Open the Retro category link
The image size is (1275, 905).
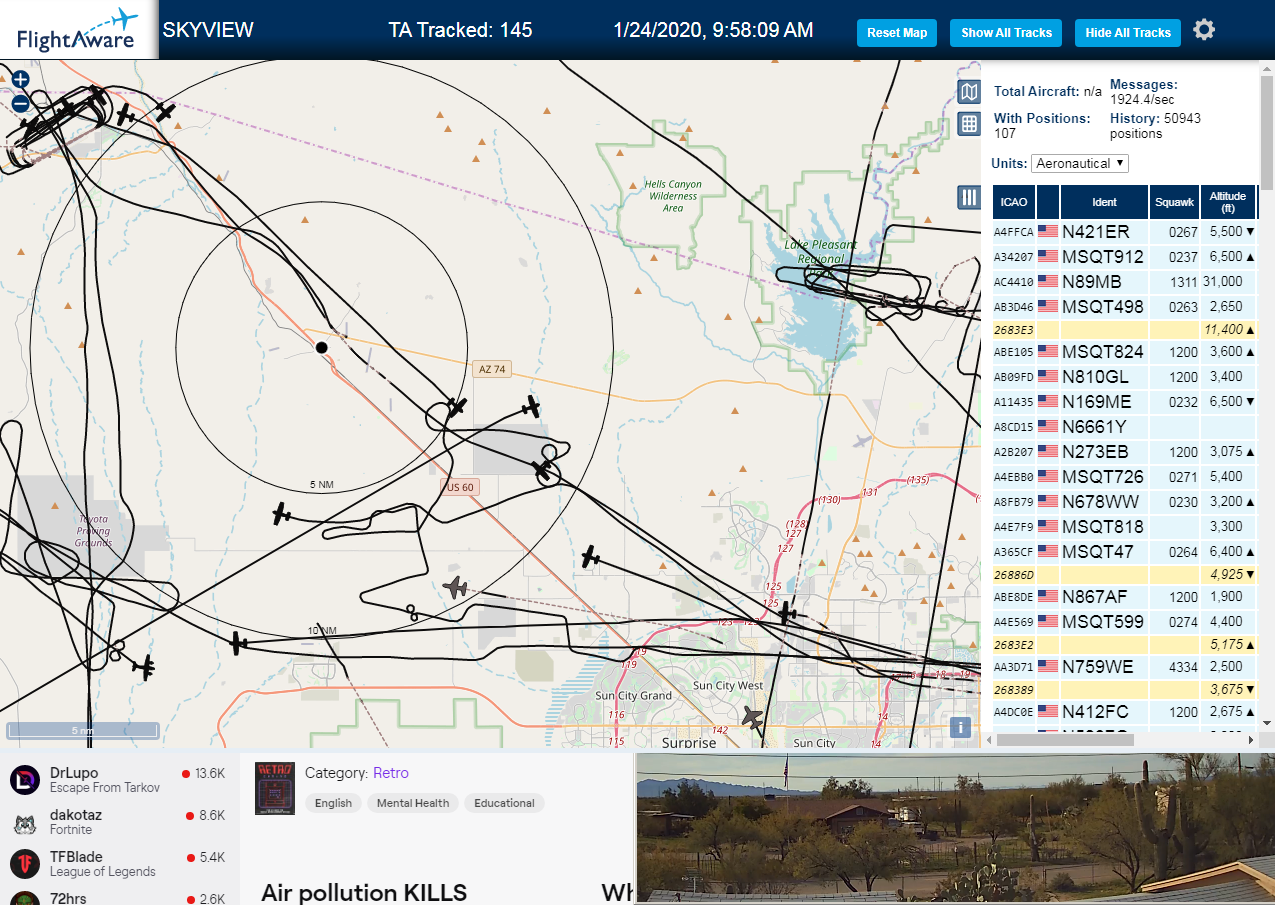pos(391,773)
